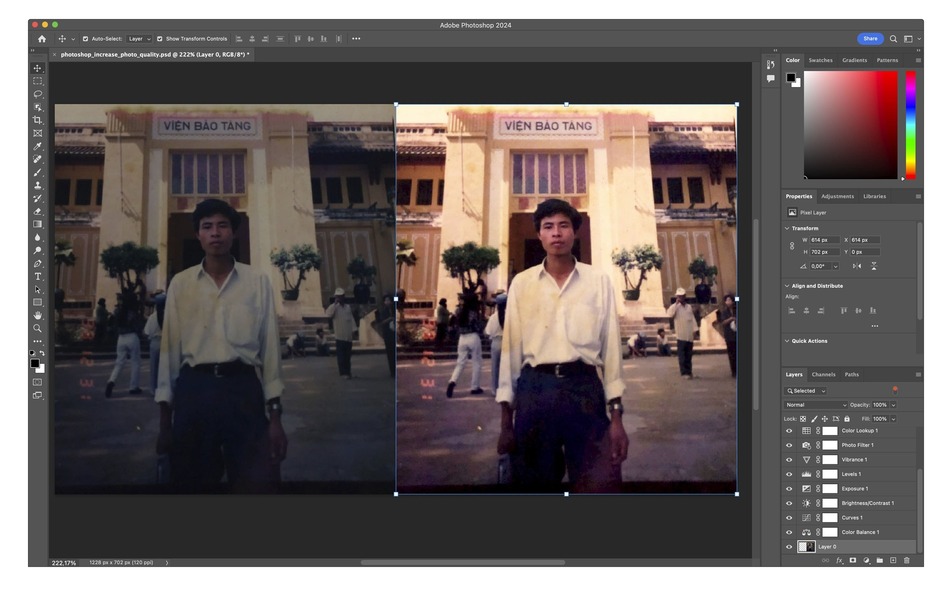This screenshot has height=604, width=952.
Task: Select the Spot Healing Brush tool
Action: click(38, 159)
